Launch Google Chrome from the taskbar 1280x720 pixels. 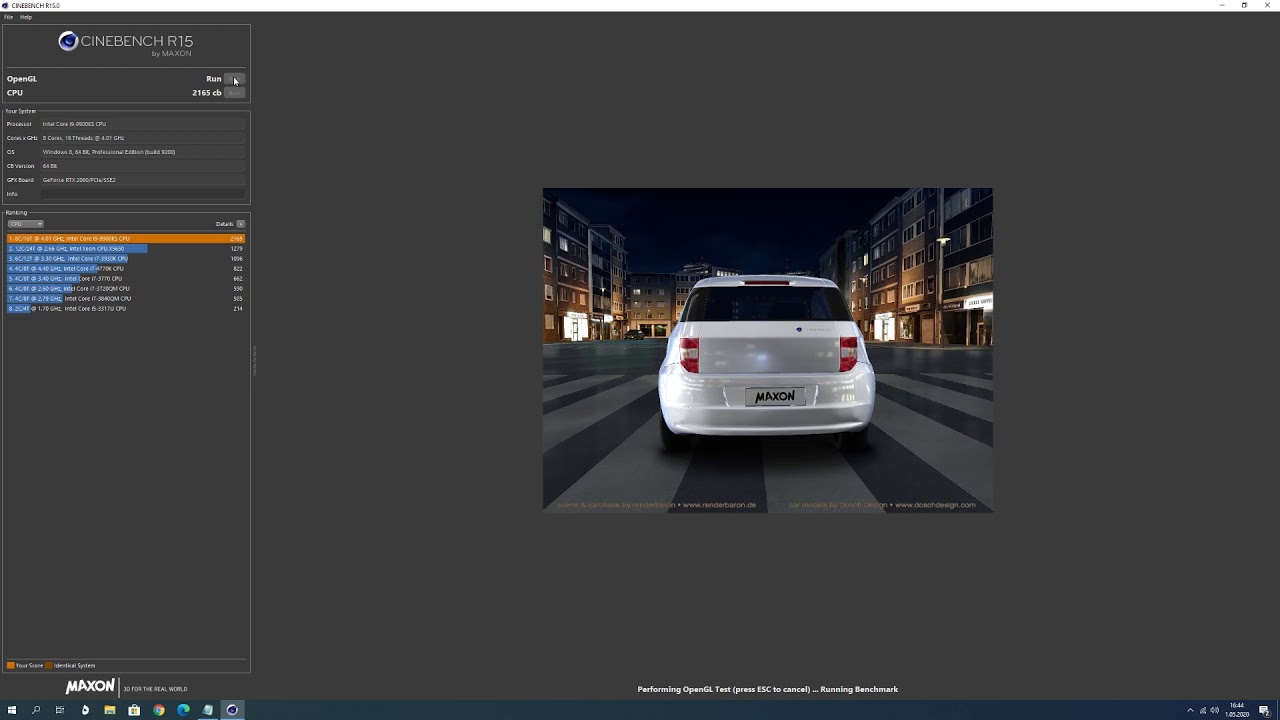158,710
